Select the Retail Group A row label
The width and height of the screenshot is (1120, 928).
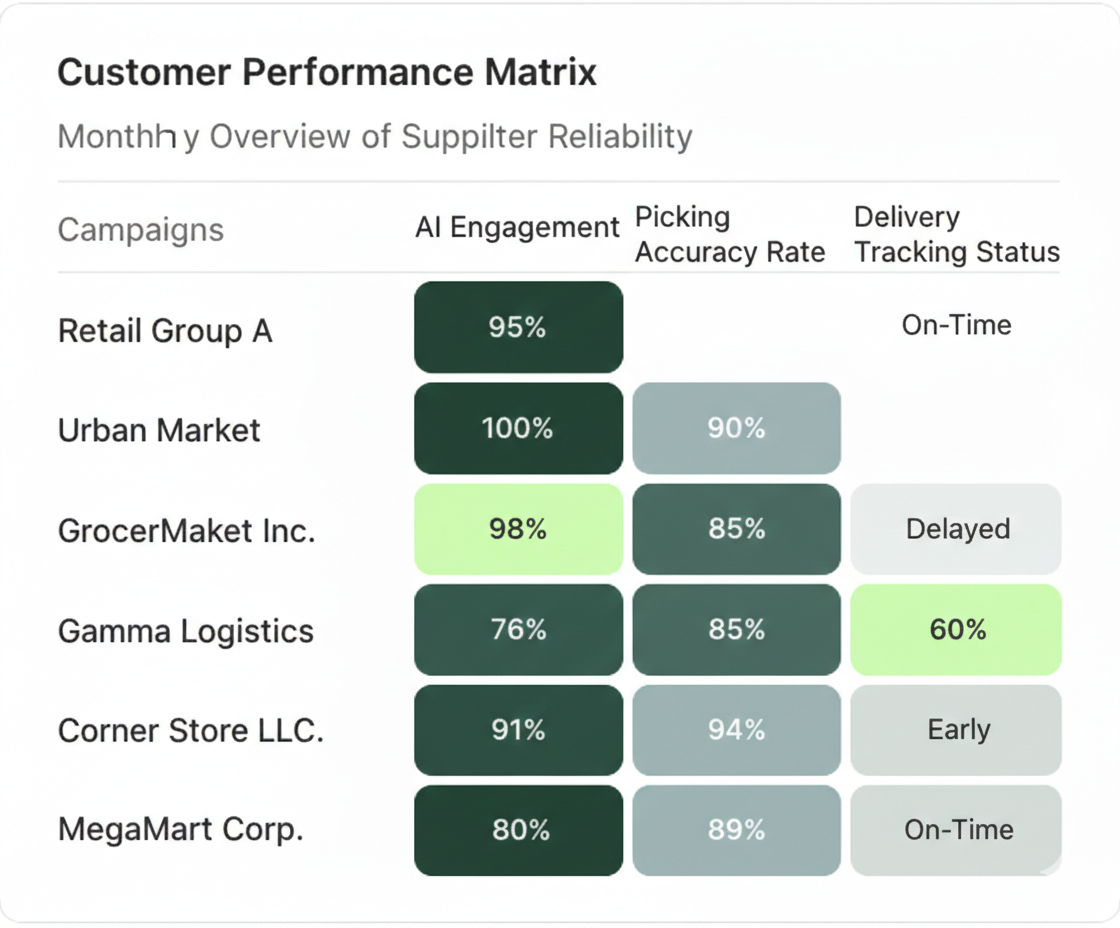click(165, 331)
